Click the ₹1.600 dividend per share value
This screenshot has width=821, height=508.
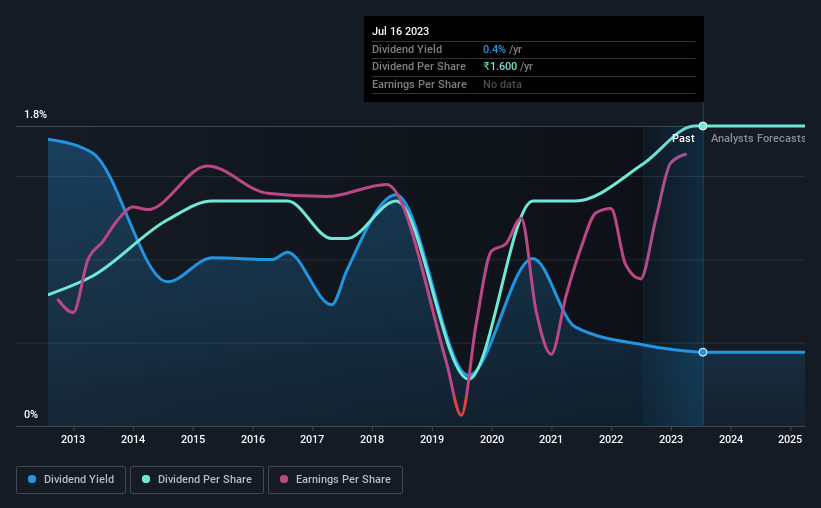[500, 67]
